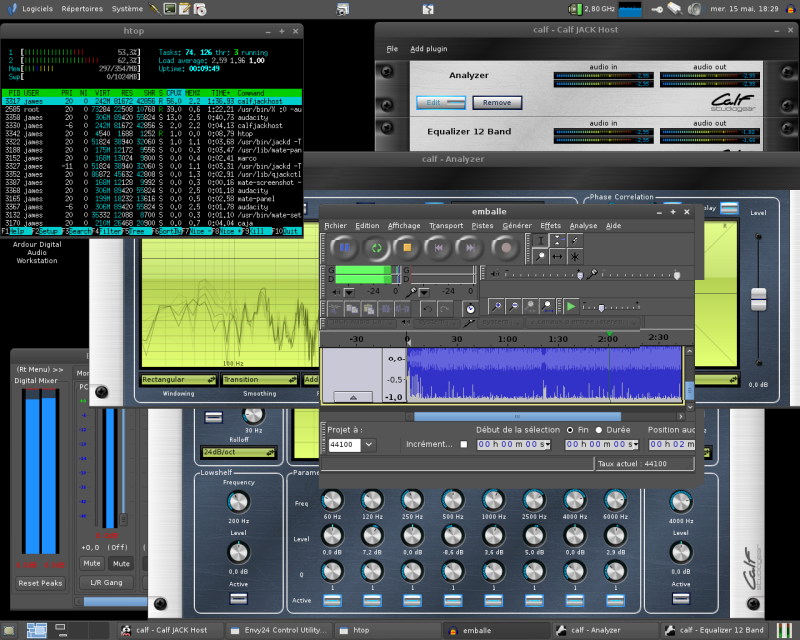800x640 pixels.
Task: Skip to start of track in Audacity
Action: click(441, 247)
